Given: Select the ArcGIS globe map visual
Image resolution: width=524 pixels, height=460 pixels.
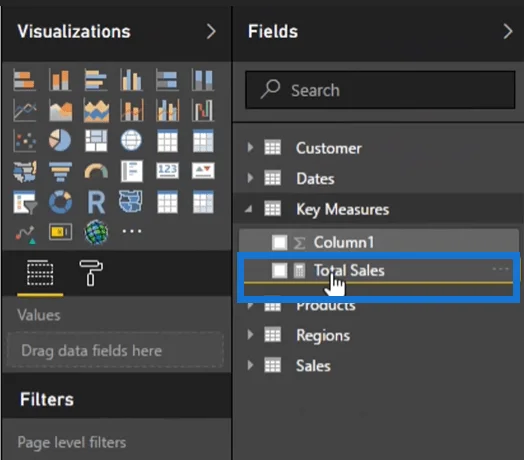Looking at the screenshot, I should coord(96,232).
